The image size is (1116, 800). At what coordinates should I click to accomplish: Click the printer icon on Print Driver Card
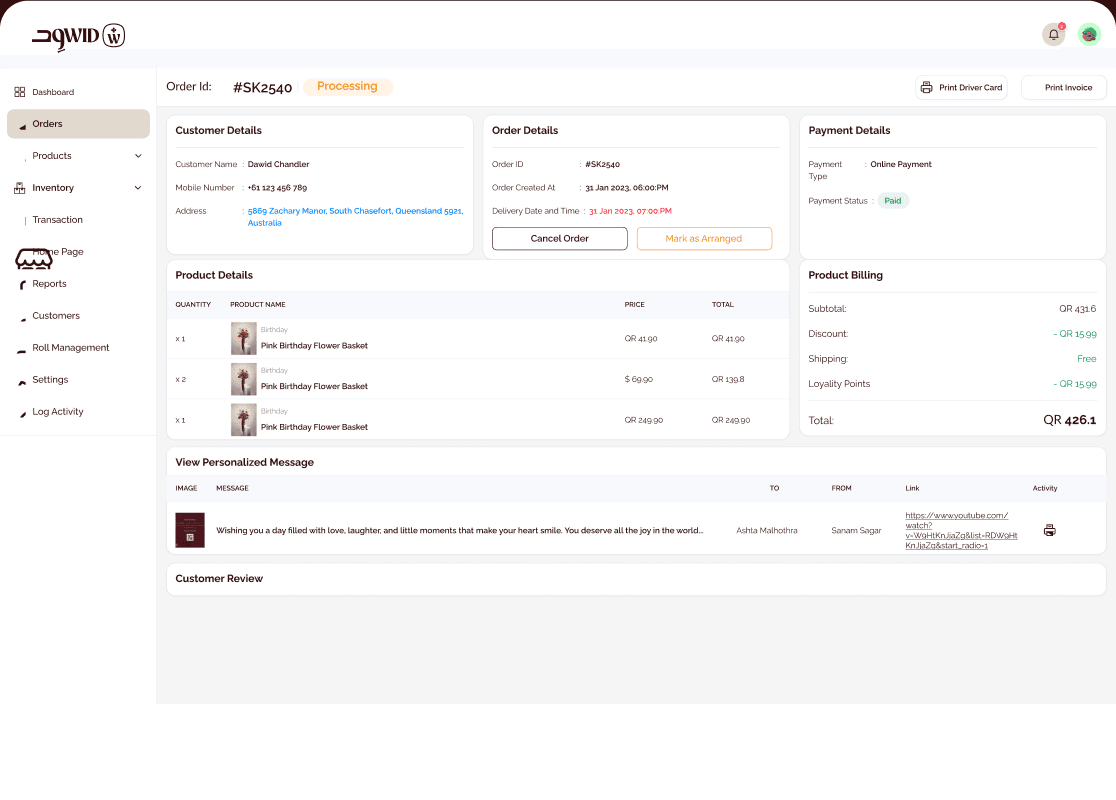click(x=926, y=88)
